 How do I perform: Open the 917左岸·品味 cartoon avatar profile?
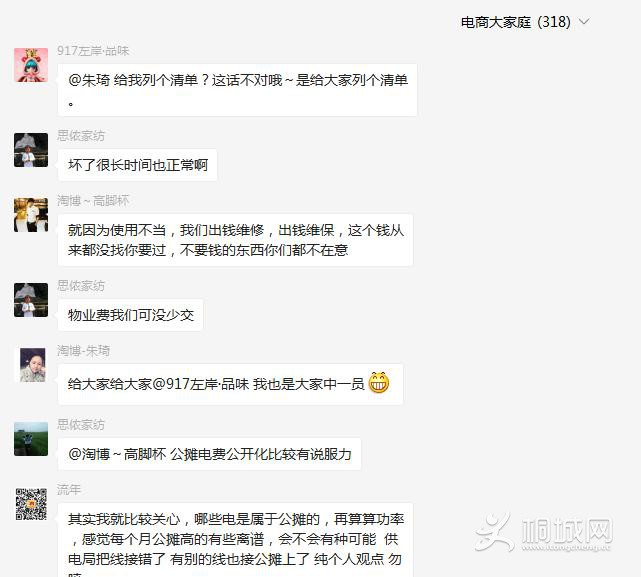tap(31, 65)
